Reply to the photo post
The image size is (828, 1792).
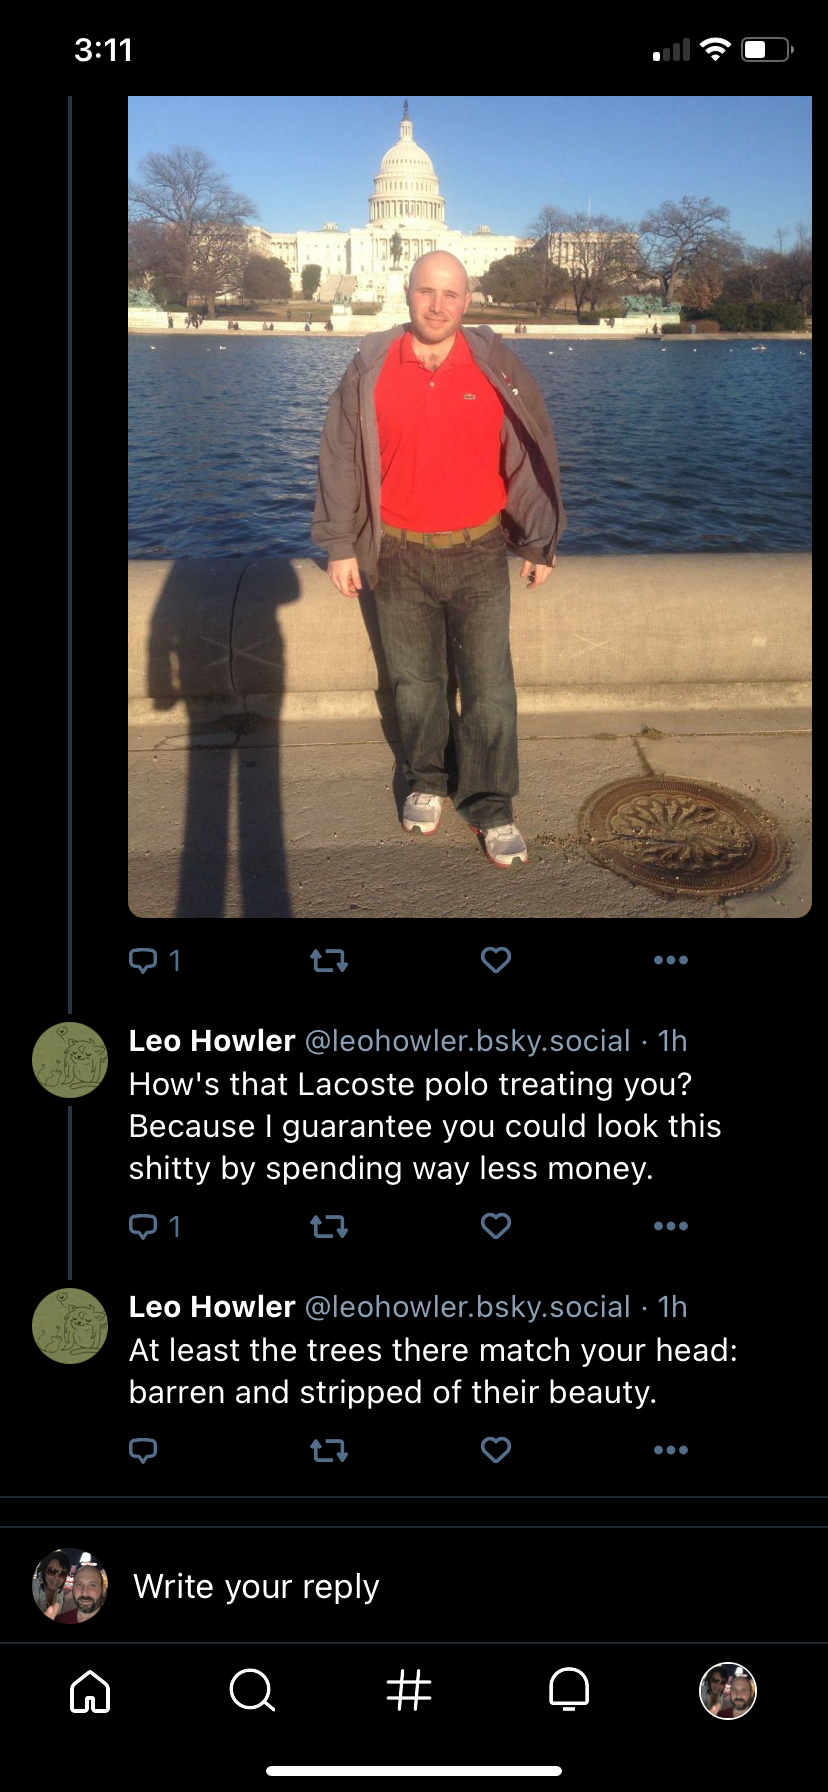pos(144,961)
